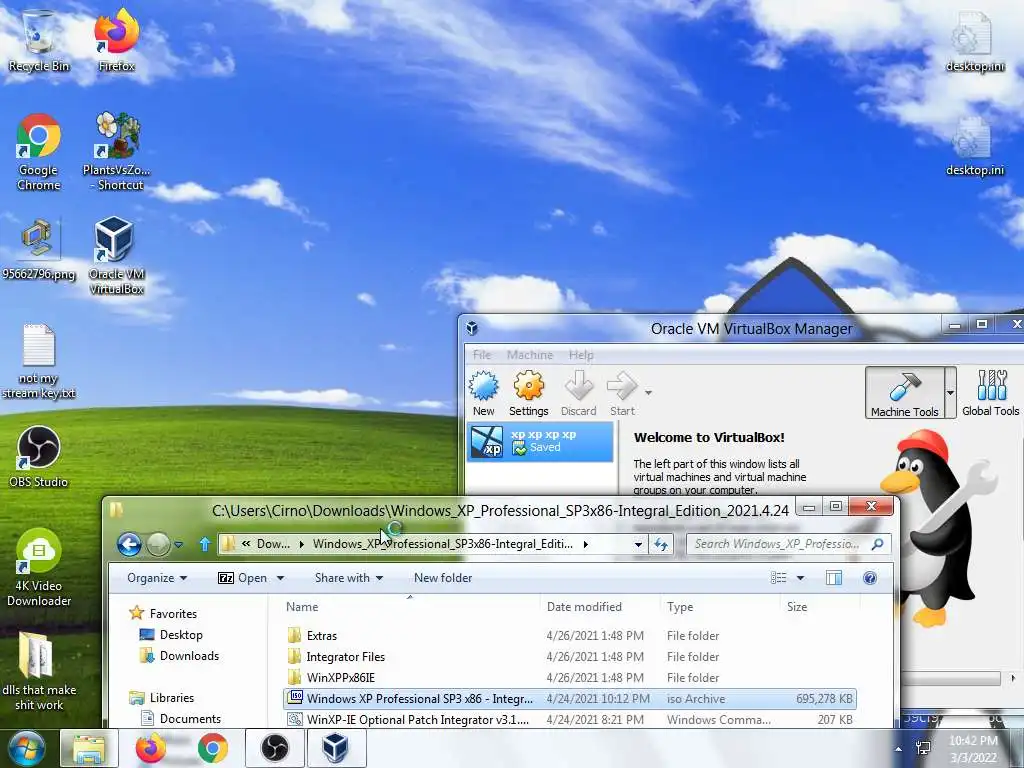Open the Windows Start menu orb

point(25,748)
